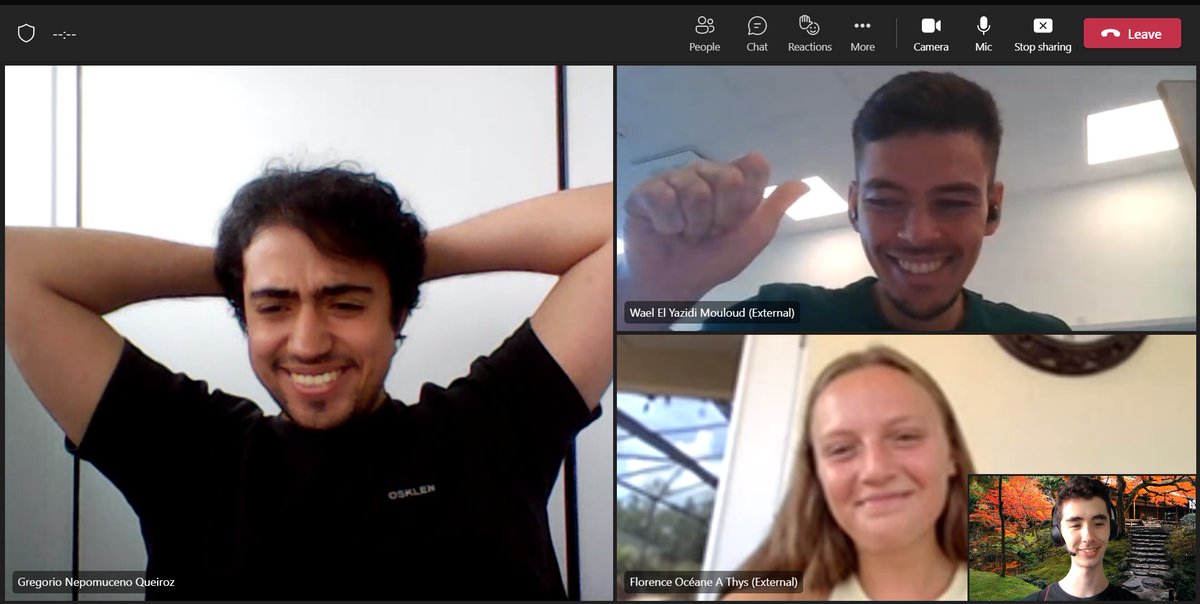Leave the meeting
Screen dimensions: 1200x604
click(1131, 33)
